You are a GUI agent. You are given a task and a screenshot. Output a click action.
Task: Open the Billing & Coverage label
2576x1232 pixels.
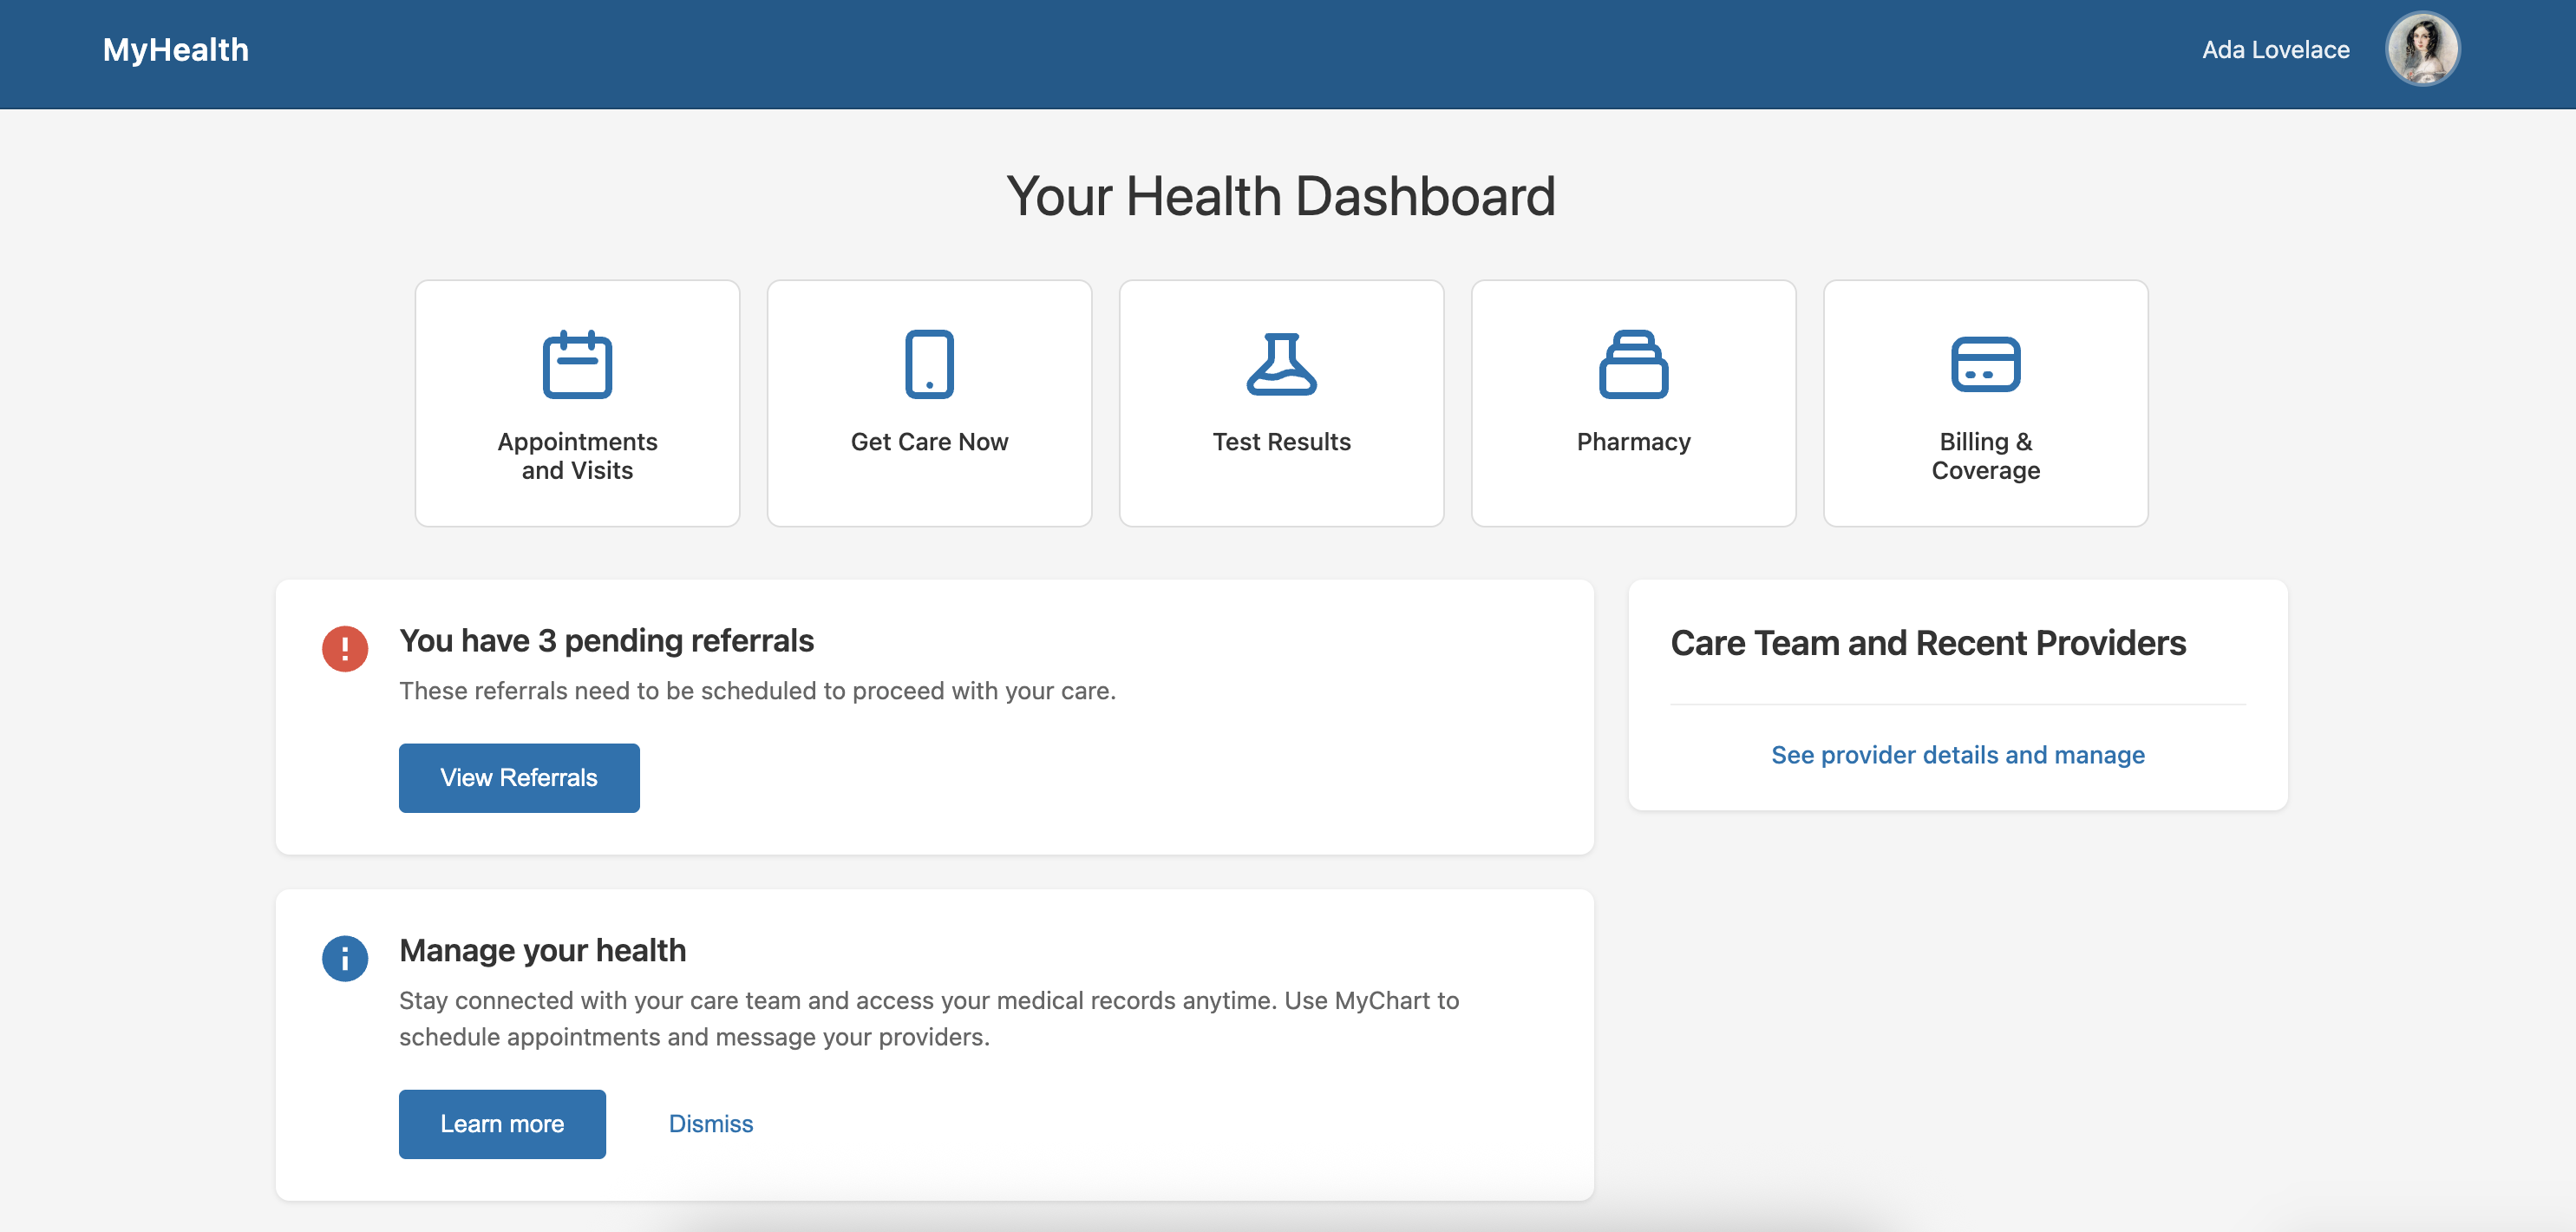[1985, 456]
